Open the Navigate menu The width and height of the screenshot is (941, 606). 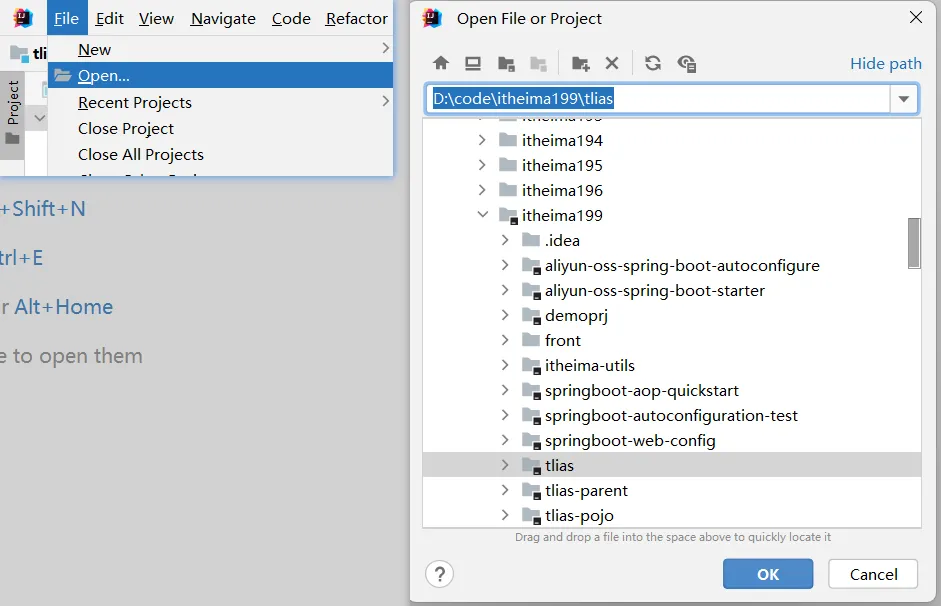click(223, 18)
